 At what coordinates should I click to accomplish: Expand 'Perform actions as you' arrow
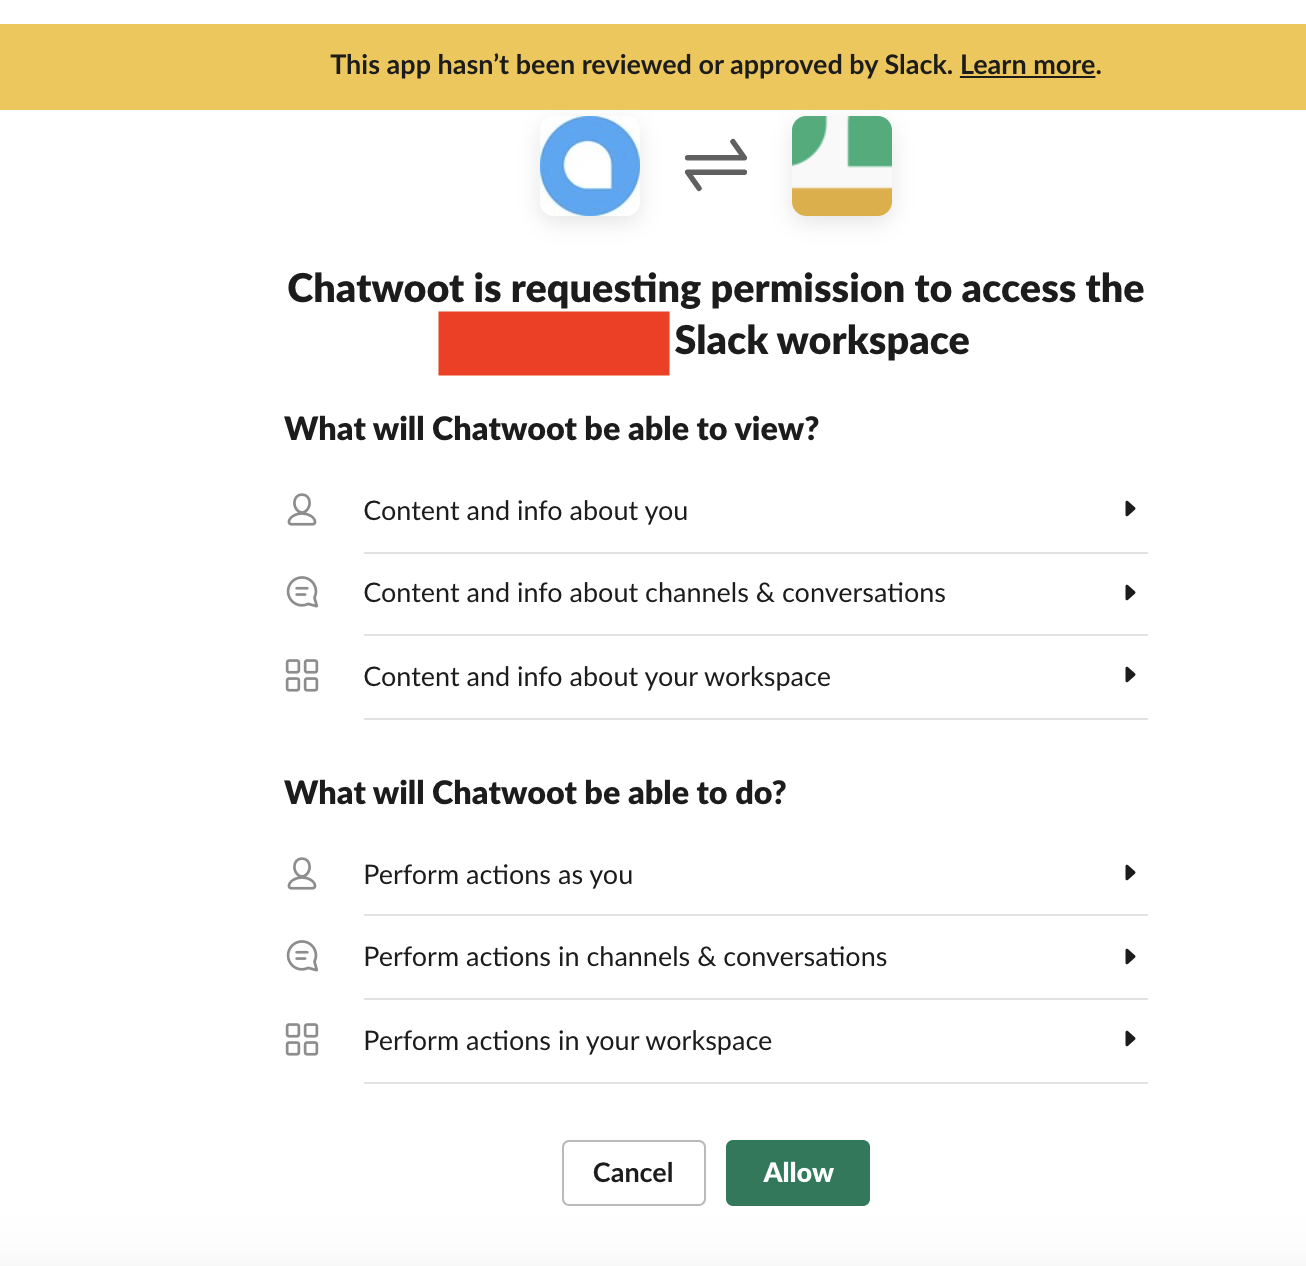point(1130,873)
